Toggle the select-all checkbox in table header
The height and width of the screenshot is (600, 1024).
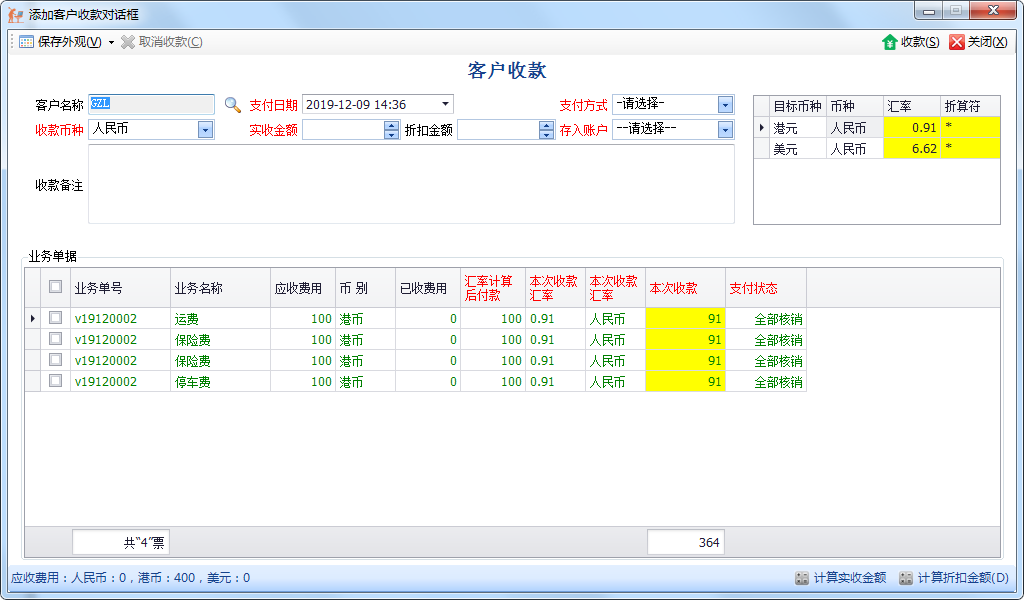point(56,287)
